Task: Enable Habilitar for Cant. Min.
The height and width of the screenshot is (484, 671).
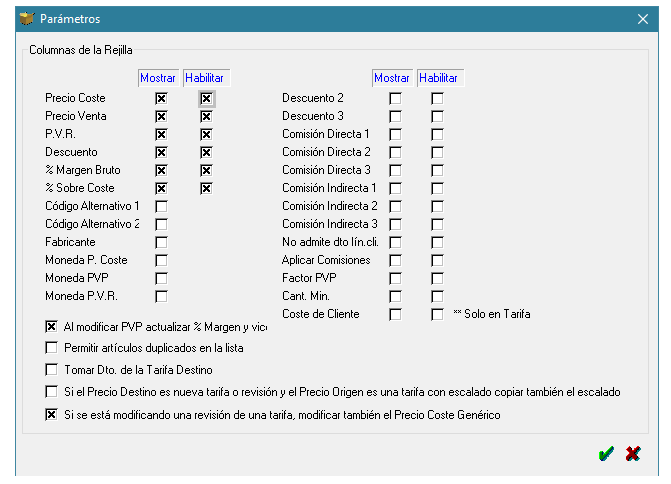Action: pyautogui.click(x=437, y=296)
